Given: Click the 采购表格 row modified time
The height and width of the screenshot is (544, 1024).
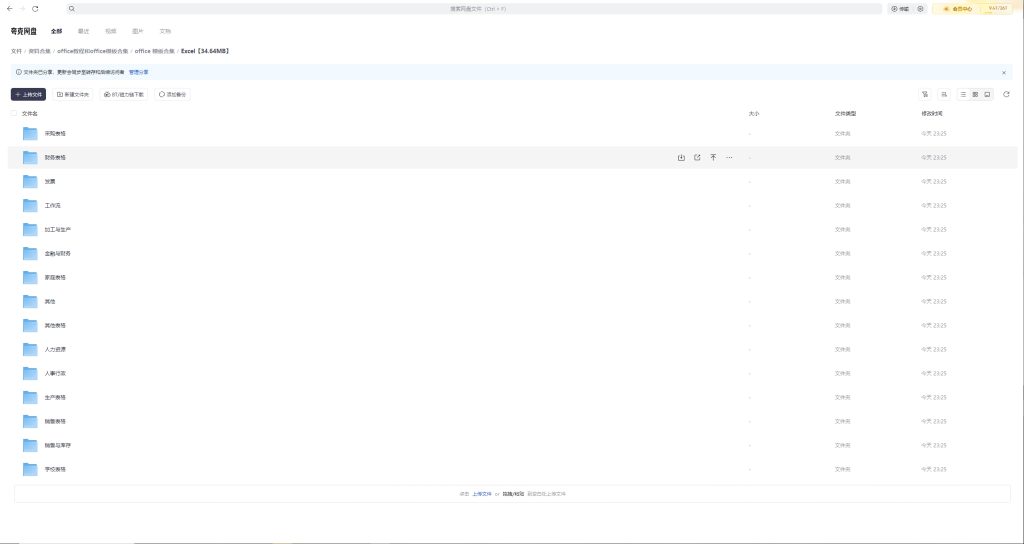Looking at the screenshot, I should tap(934, 134).
